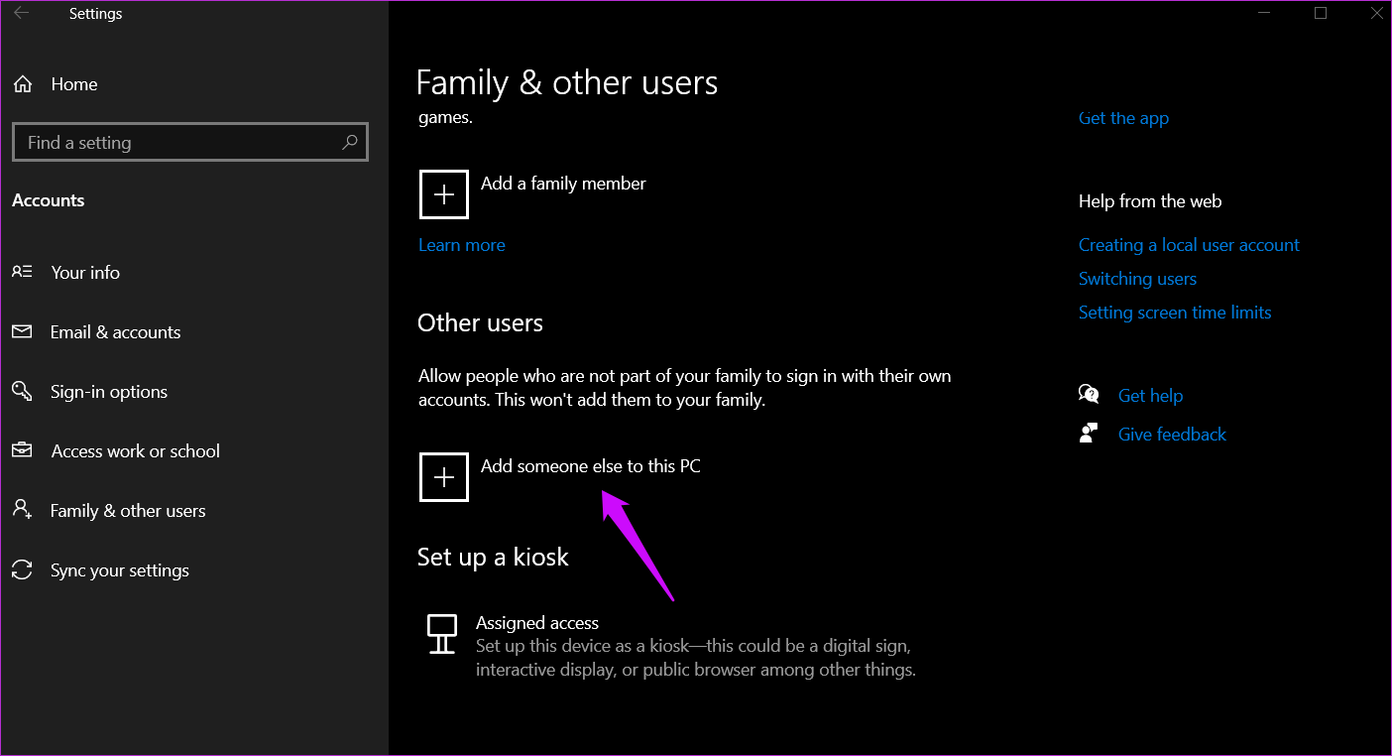The width and height of the screenshot is (1392, 756).
Task: Open Creating a local user account
Action: point(1189,244)
